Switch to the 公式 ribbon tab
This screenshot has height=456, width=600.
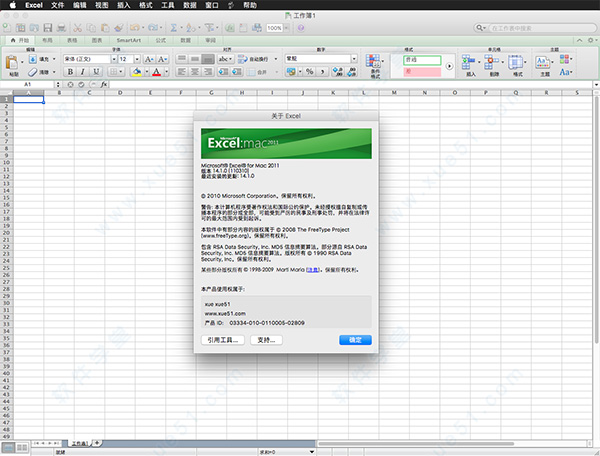pos(161,40)
